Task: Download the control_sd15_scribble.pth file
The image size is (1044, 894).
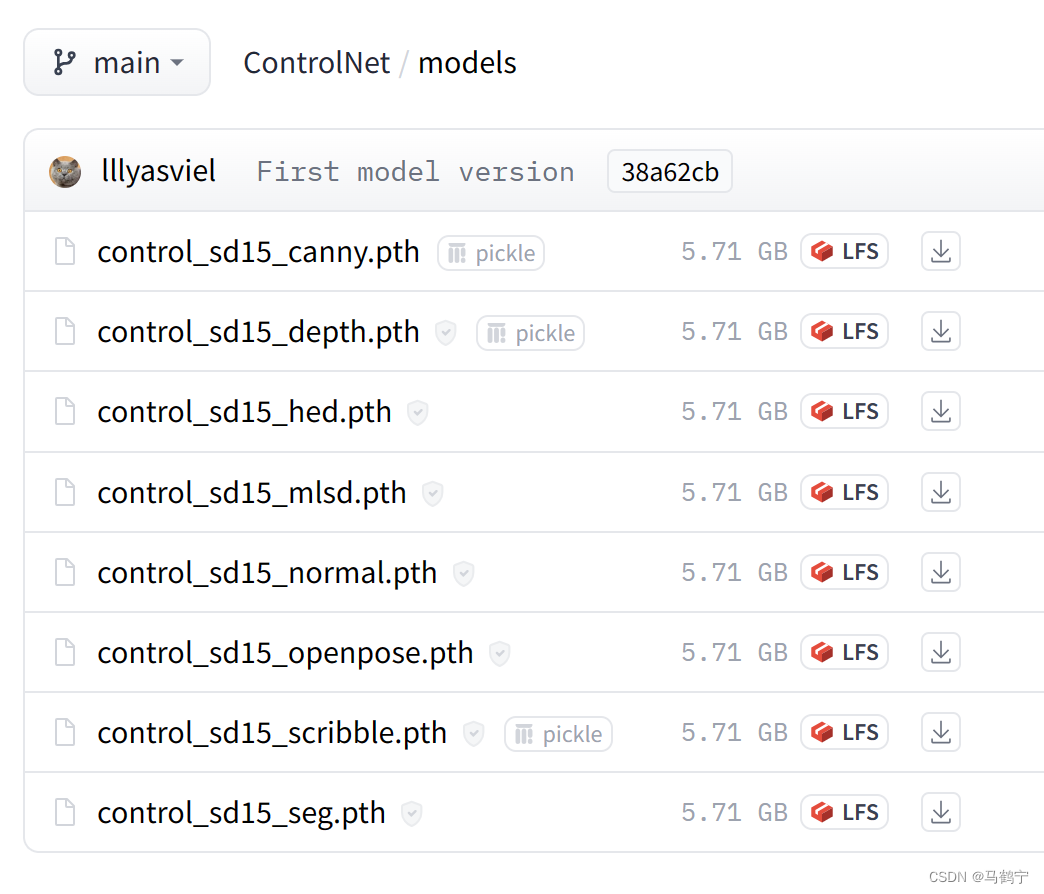Action: [940, 733]
